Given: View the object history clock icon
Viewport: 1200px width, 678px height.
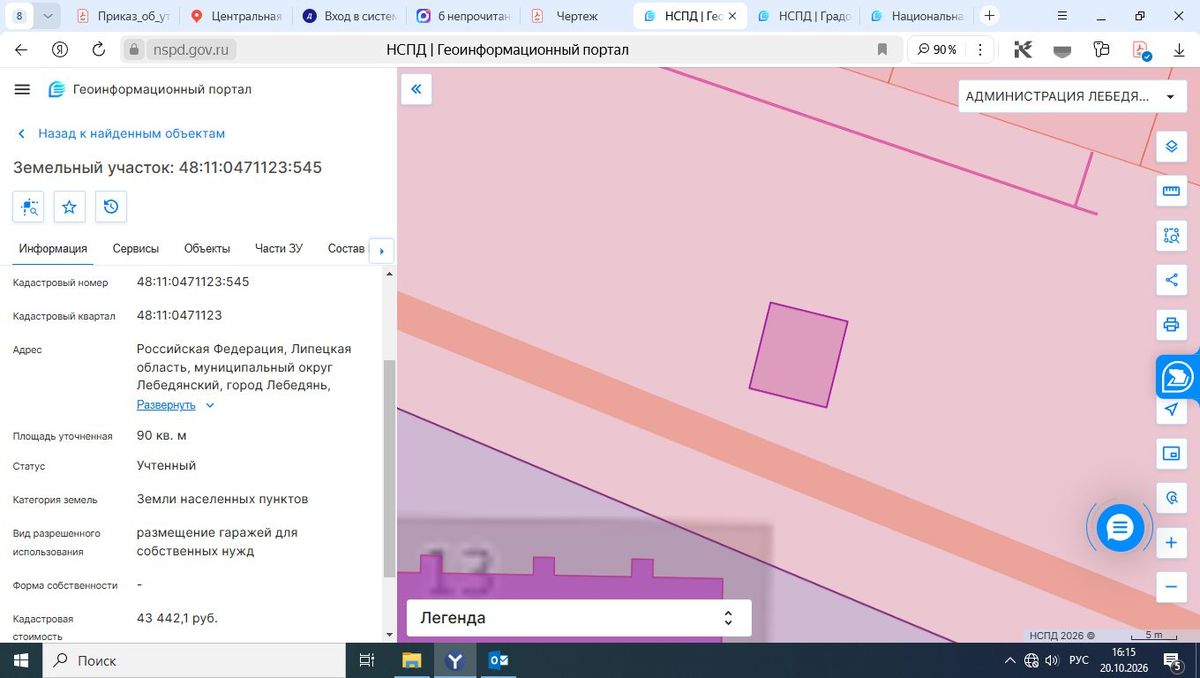Looking at the screenshot, I should click(111, 207).
